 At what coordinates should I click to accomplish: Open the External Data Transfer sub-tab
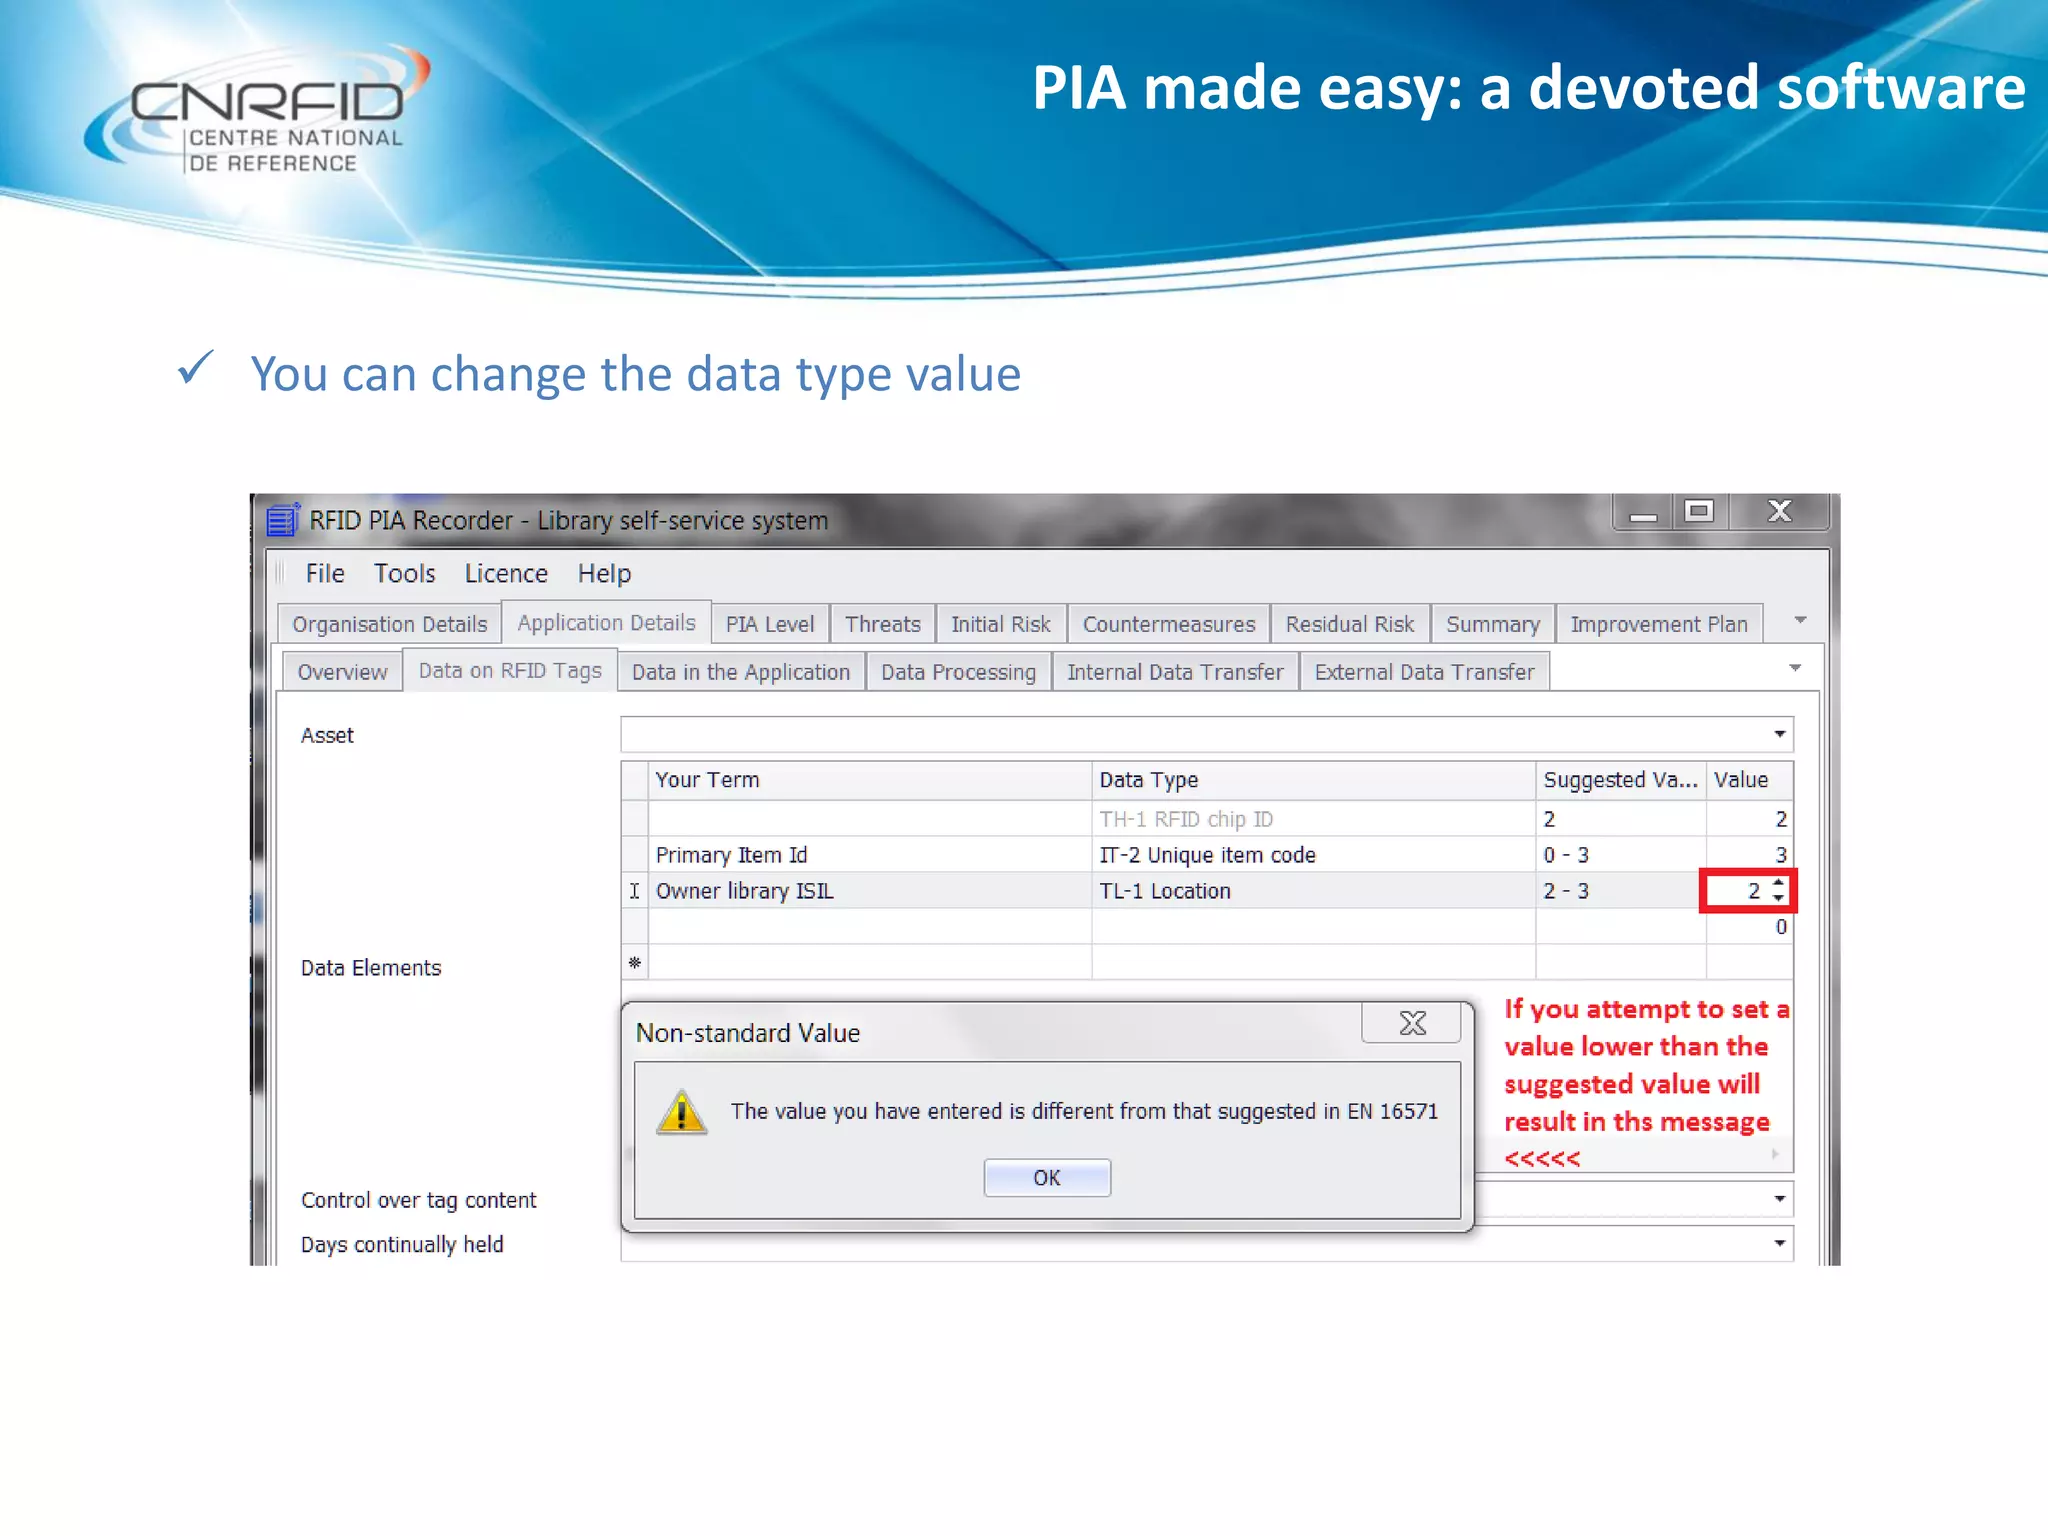1424,672
